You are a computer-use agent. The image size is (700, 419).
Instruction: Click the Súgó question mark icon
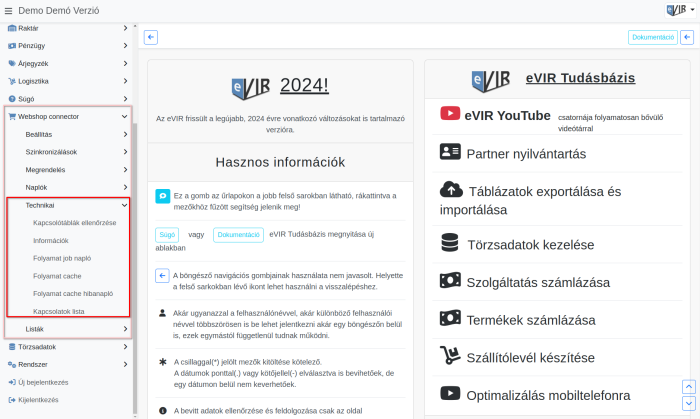12,99
